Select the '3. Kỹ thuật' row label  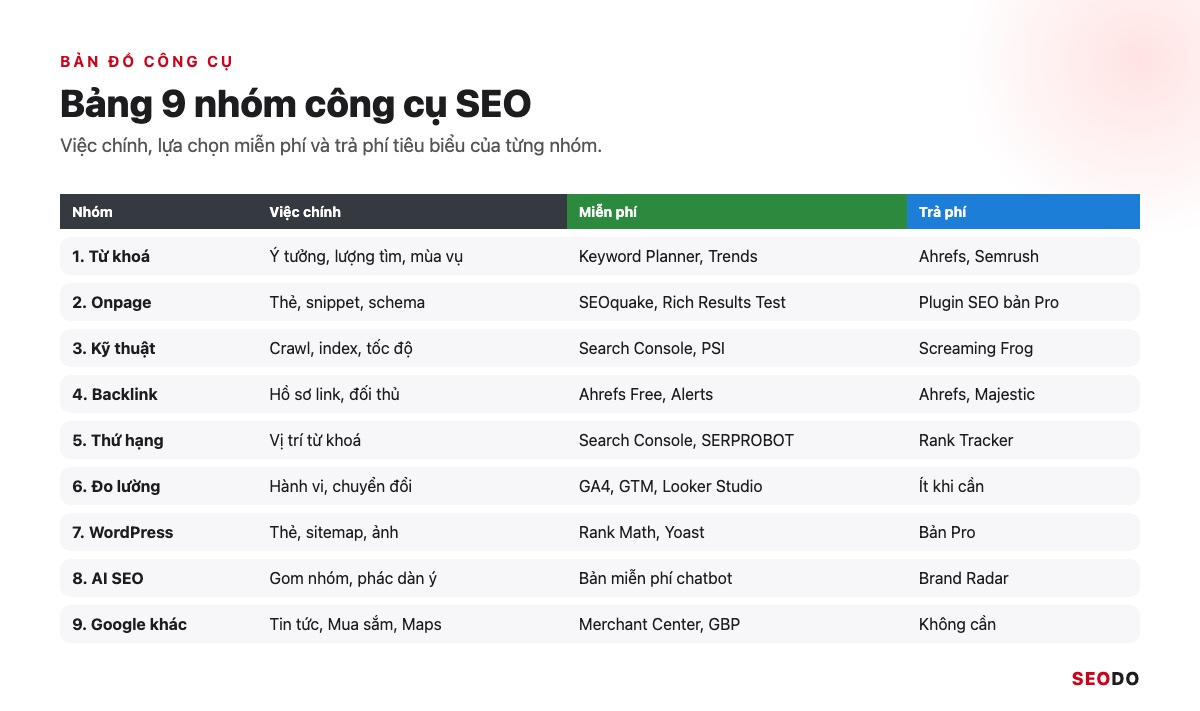(x=114, y=348)
